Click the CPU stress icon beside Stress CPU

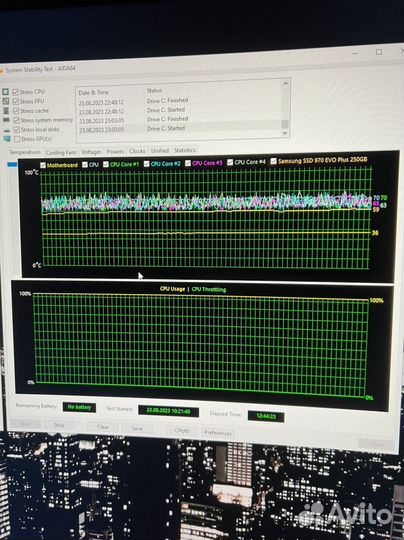pyautogui.click(x=6, y=92)
